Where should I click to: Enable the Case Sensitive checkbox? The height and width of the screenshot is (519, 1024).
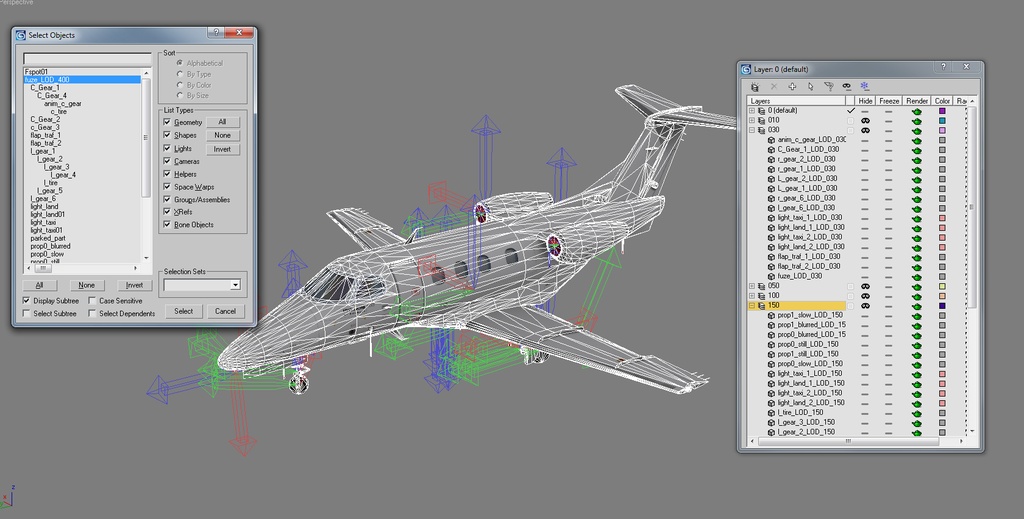[x=92, y=300]
